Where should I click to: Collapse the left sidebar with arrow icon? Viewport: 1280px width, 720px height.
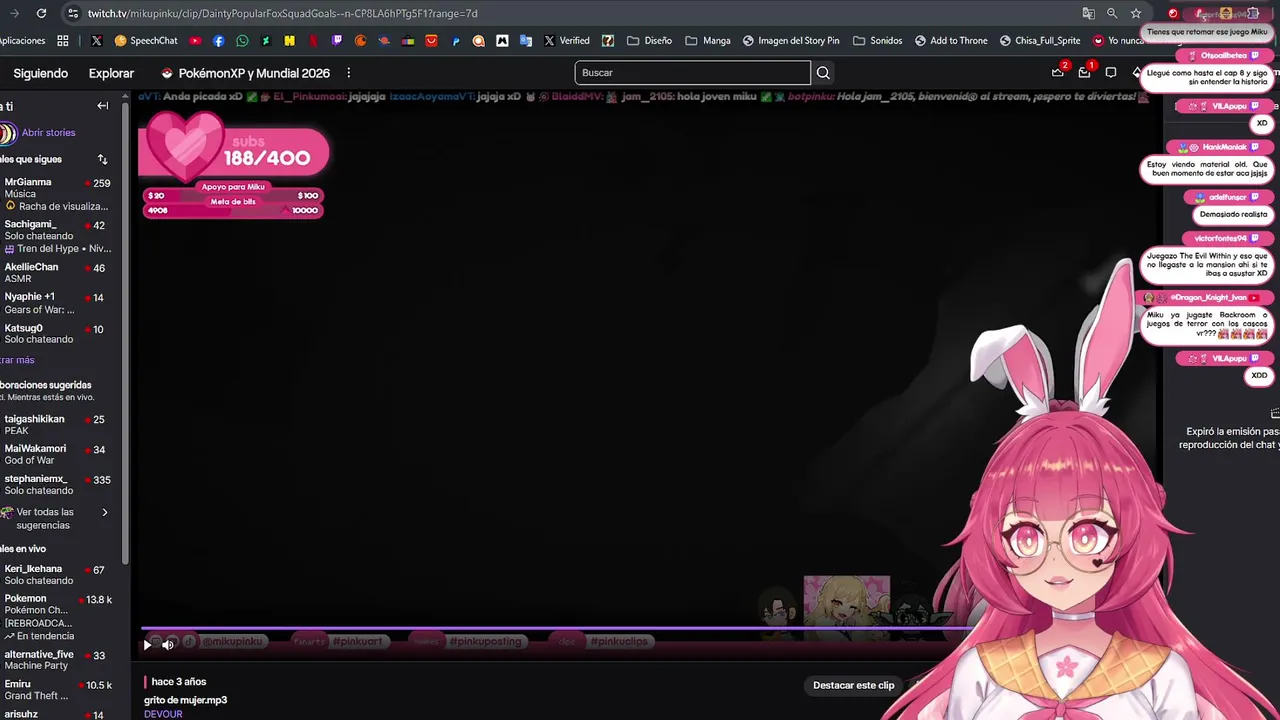tap(102, 105)
